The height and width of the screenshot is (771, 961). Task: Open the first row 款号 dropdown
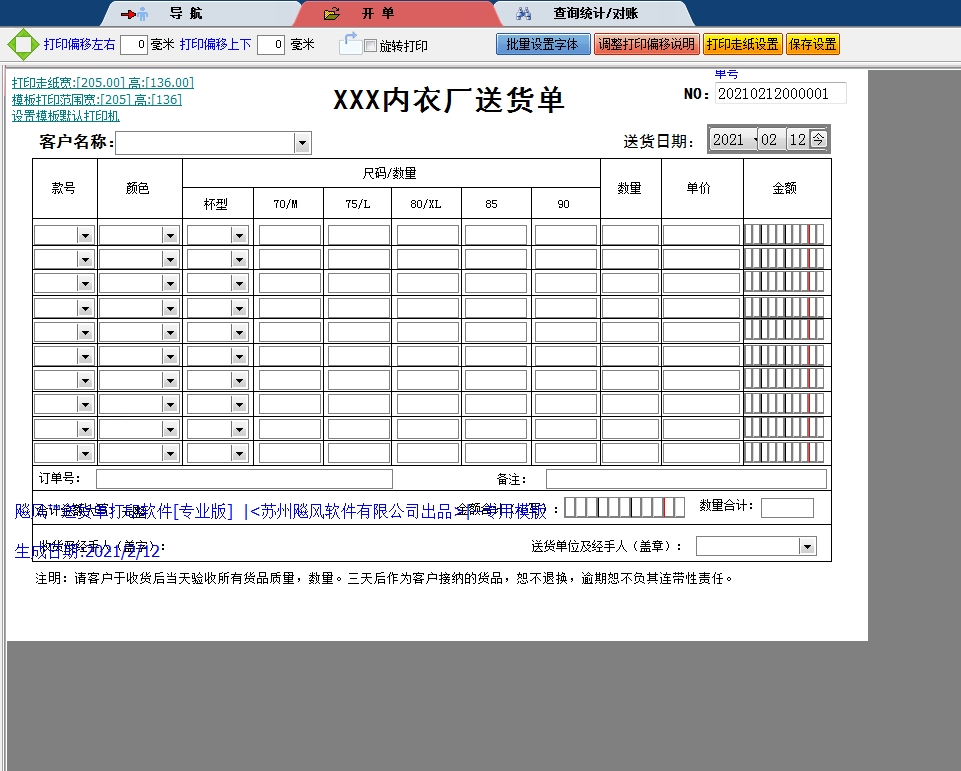coord(86,235)
